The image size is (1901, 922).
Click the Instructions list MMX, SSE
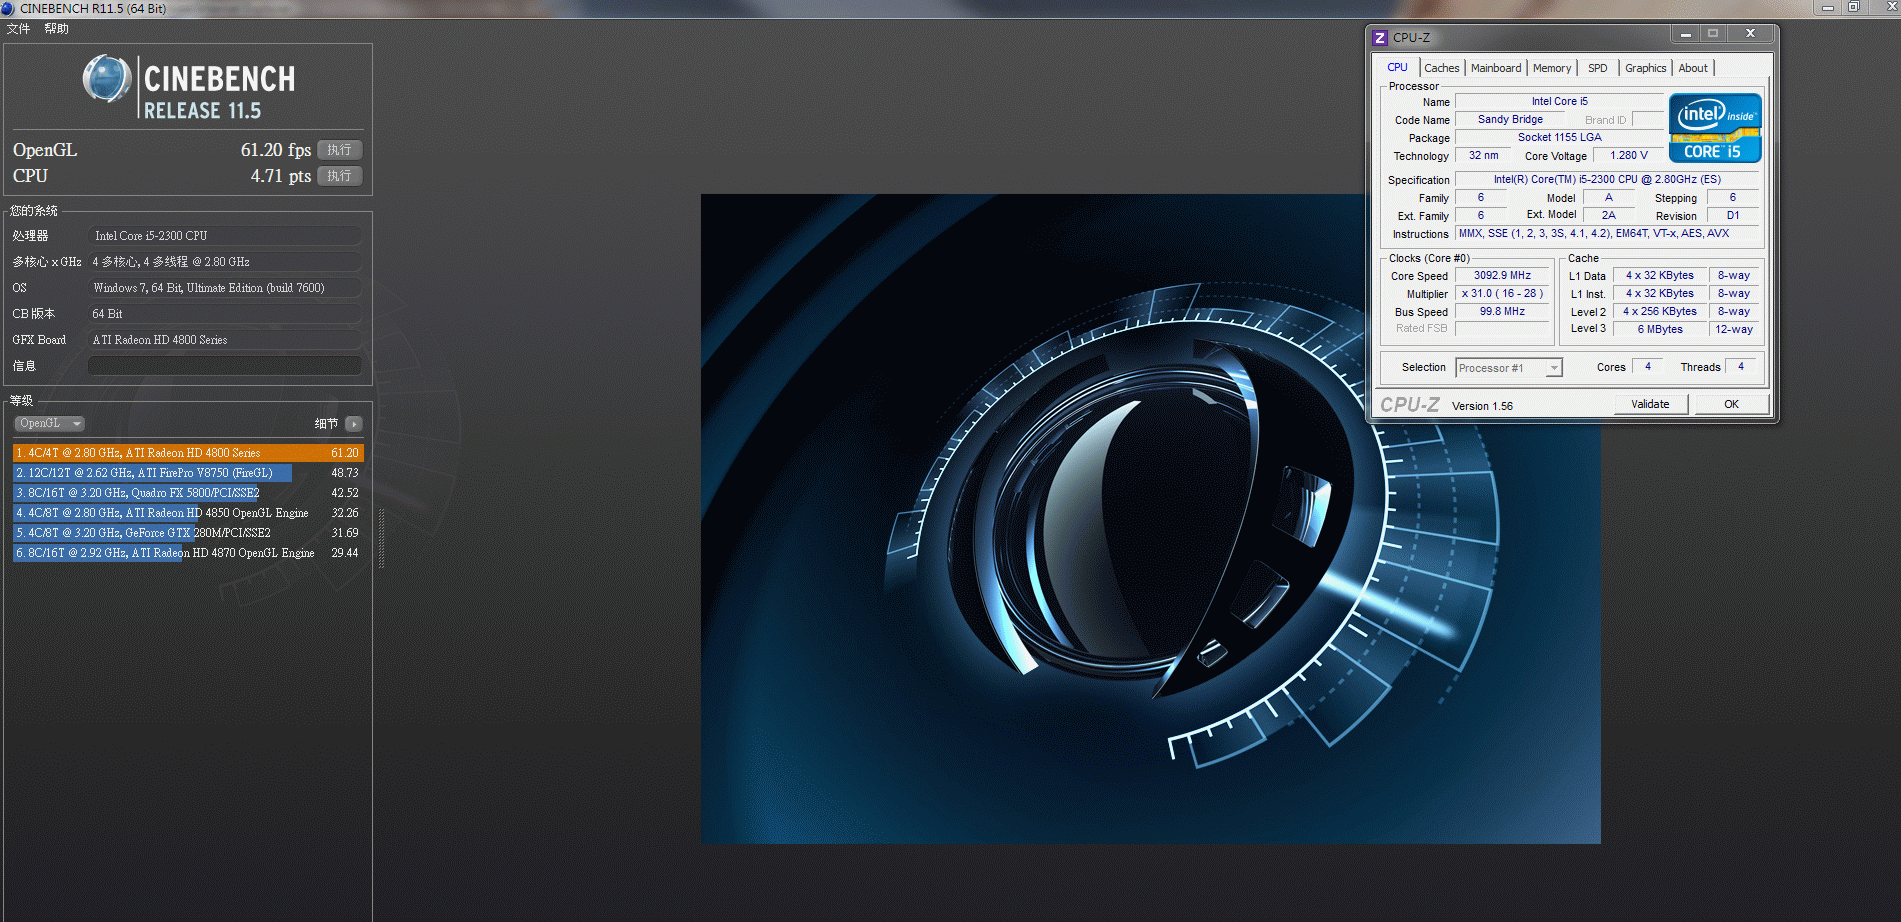tap(1607, 233)
